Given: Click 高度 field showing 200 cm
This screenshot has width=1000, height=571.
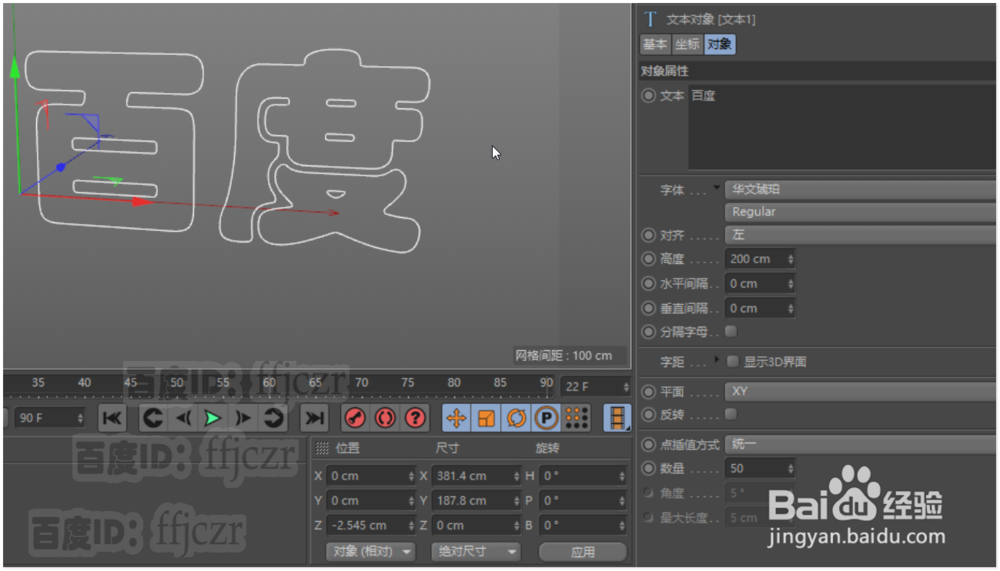Looking at the screenshot, I should pos(755,259).
